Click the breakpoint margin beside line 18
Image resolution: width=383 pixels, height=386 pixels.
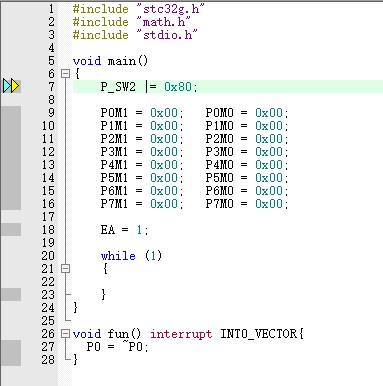click(11, 230)
